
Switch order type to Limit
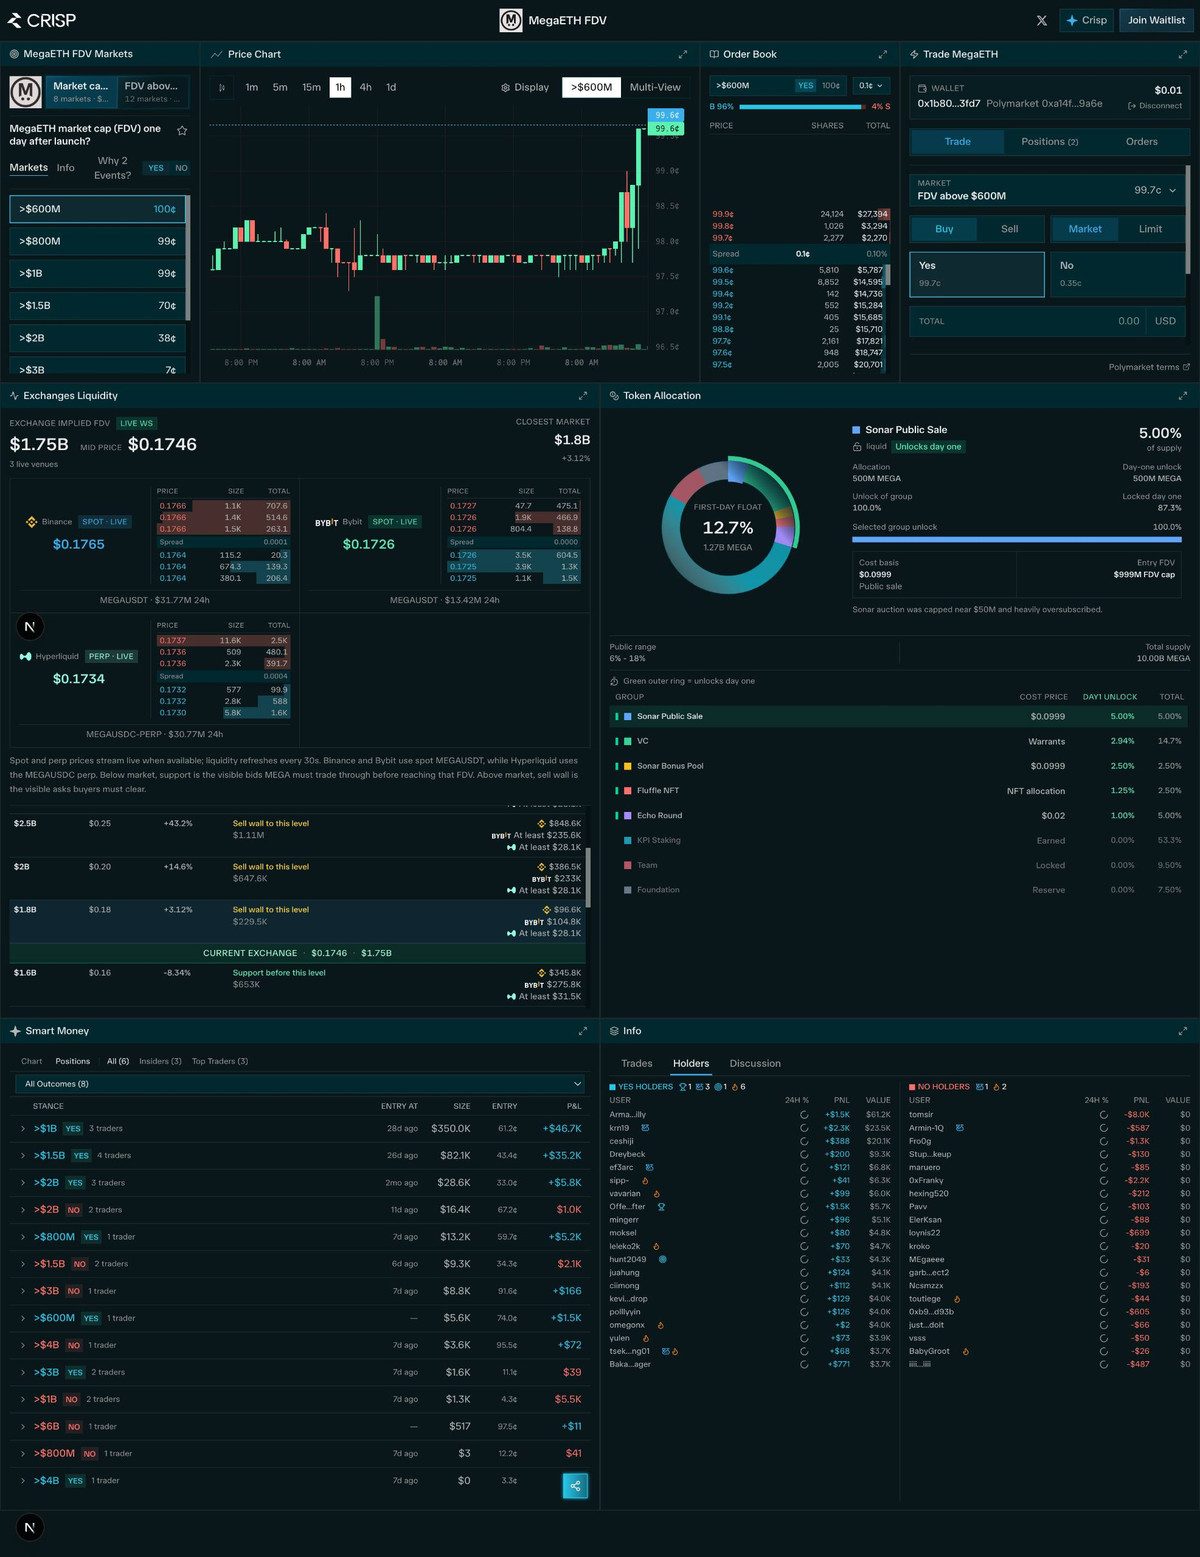[x=1150, y=229]
